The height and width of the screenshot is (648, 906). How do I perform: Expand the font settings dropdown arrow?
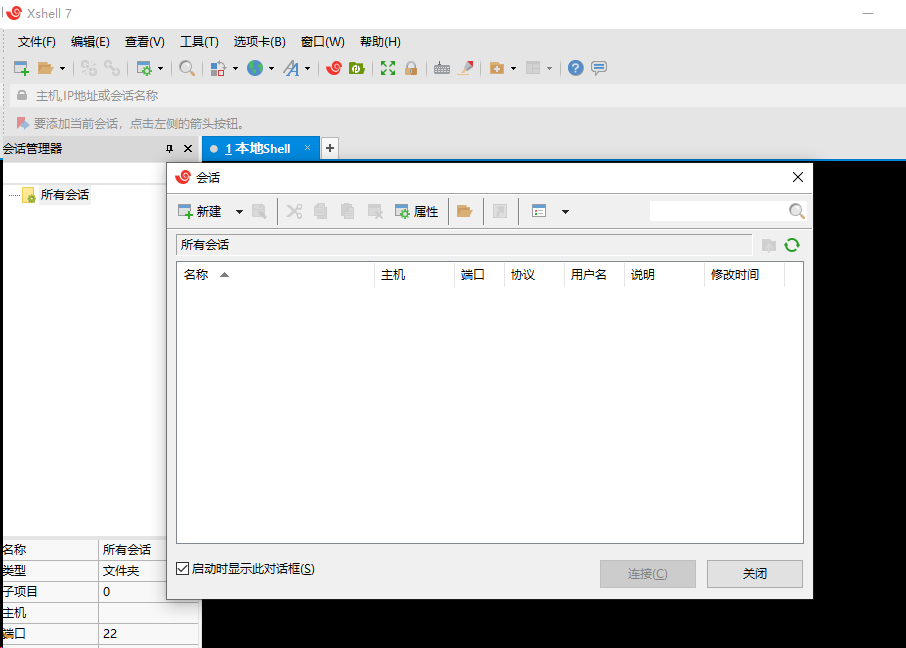click(x=307, y=68)
